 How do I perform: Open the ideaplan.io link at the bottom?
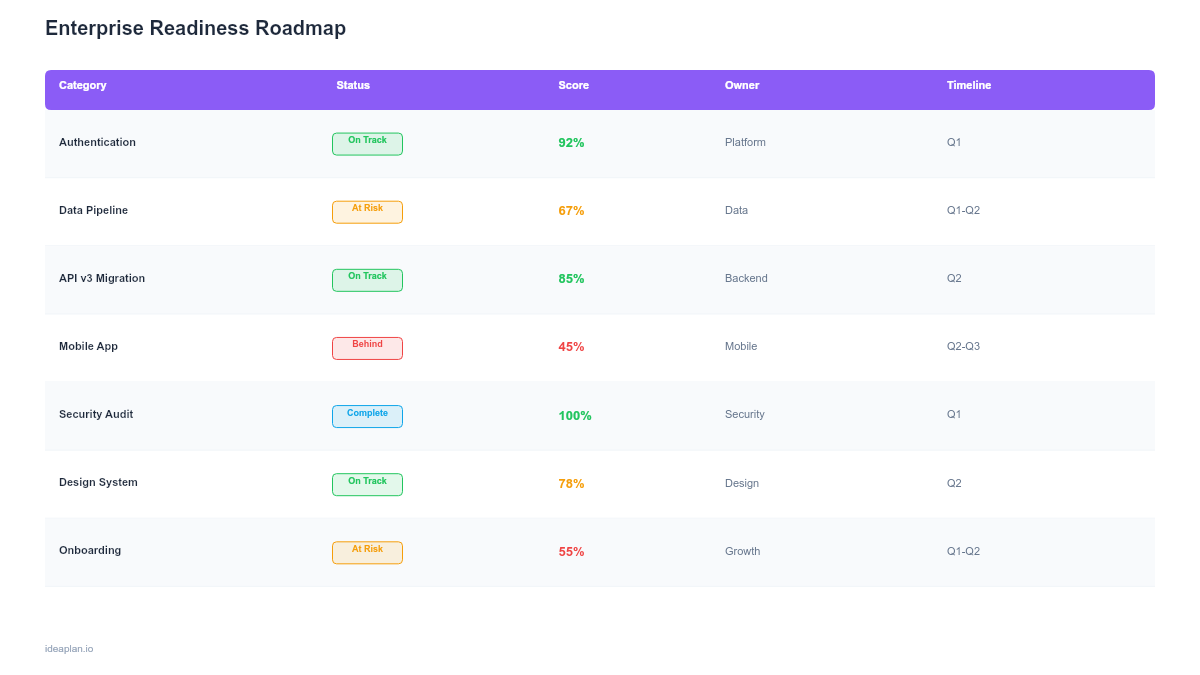pos(68,648)
